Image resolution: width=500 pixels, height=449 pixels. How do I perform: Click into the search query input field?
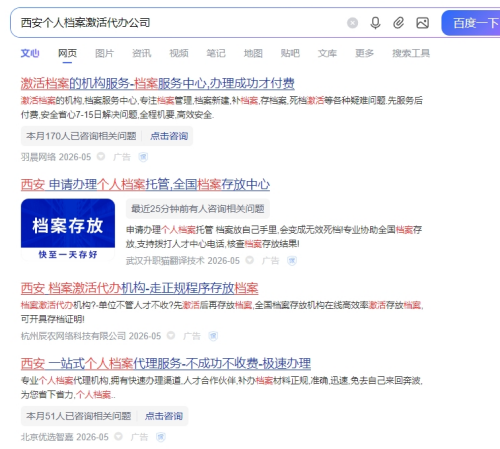(180, 23)
